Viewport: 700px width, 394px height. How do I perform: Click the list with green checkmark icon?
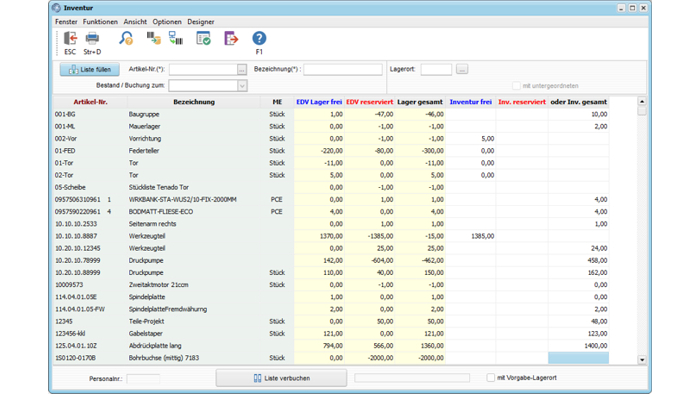[x=204, y=39]
